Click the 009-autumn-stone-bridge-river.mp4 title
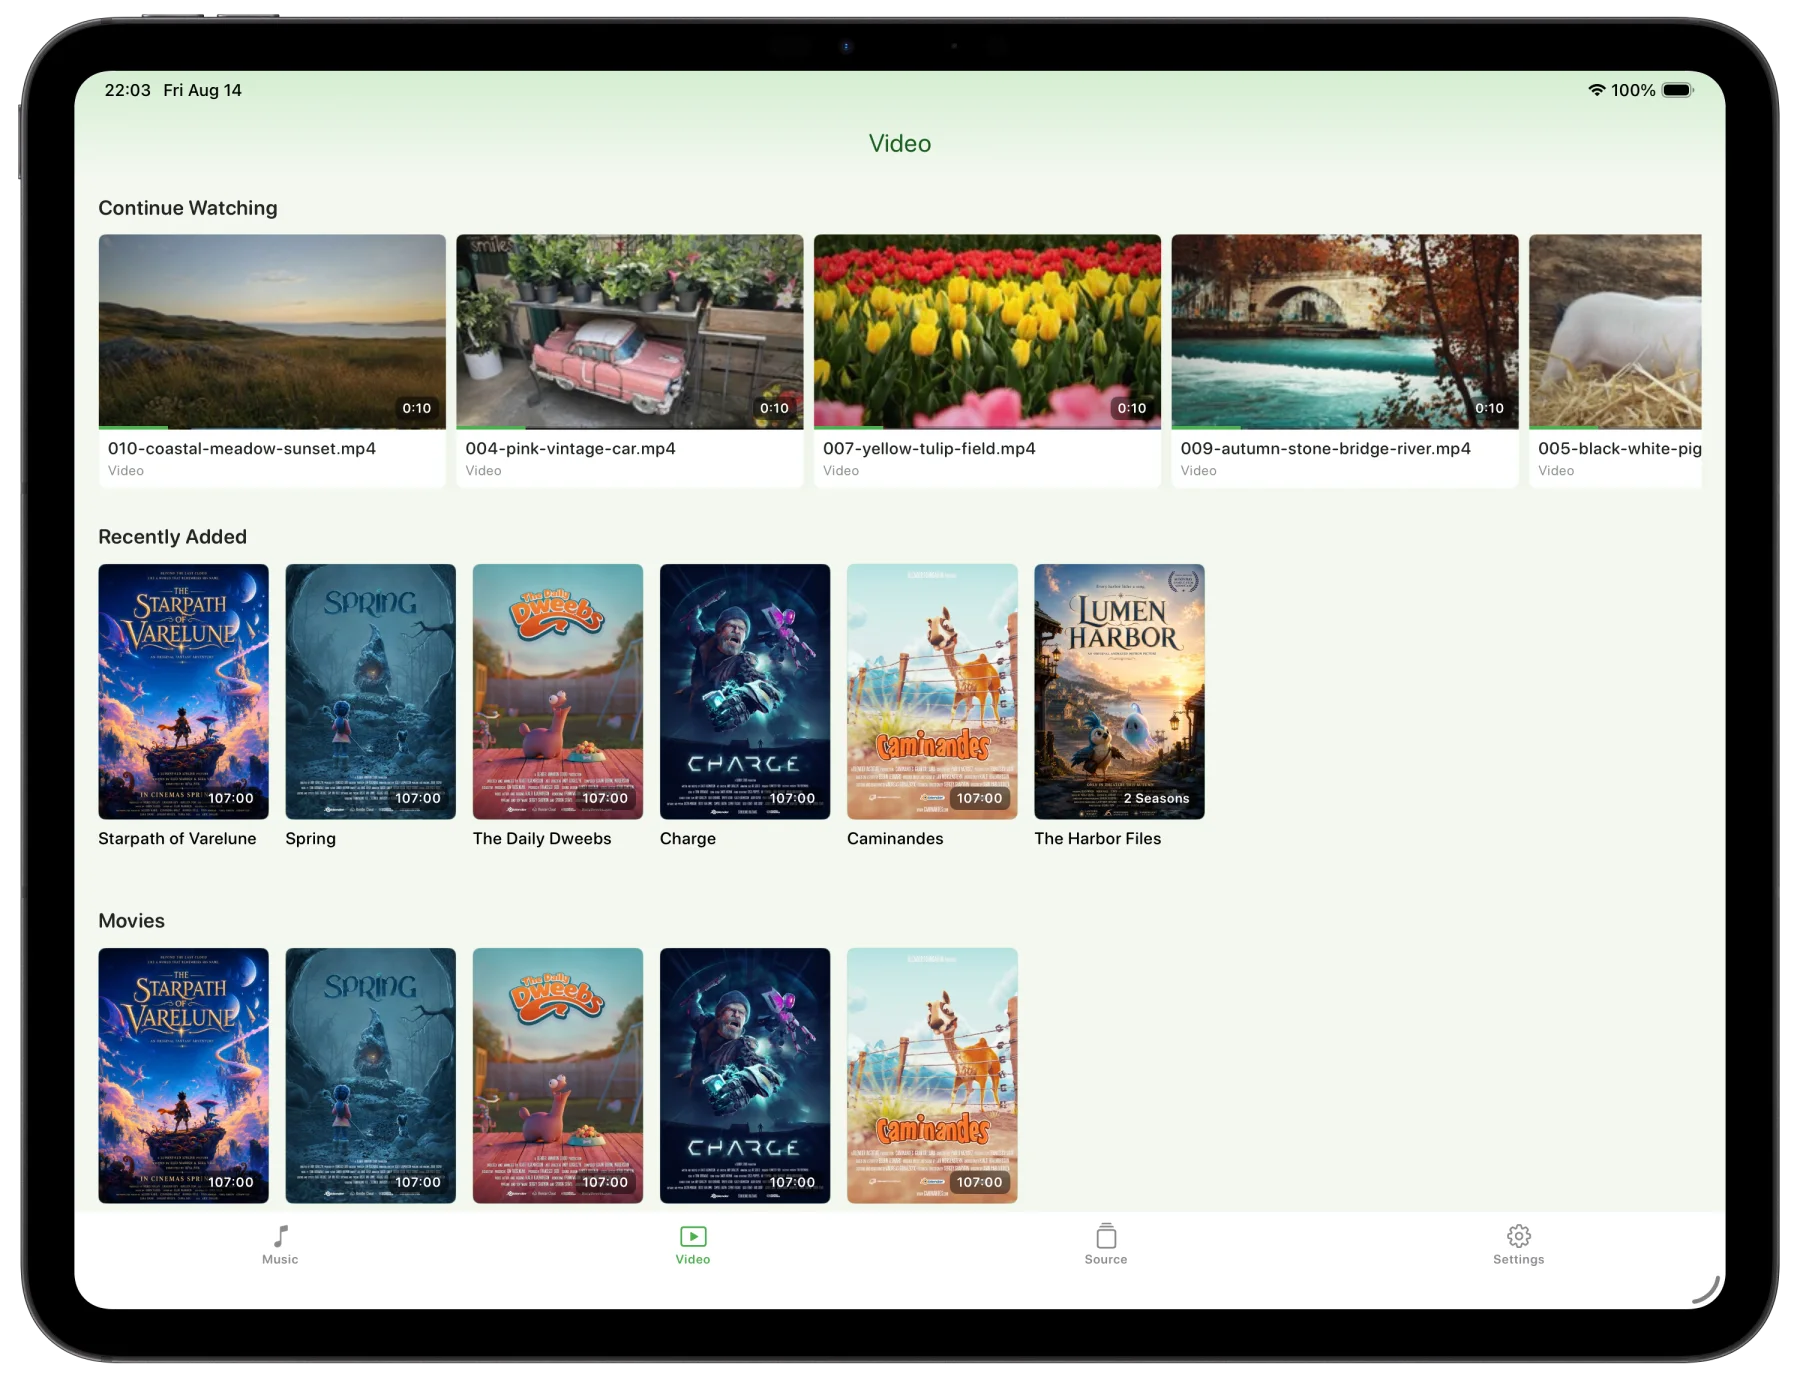 coord(1325,448)
